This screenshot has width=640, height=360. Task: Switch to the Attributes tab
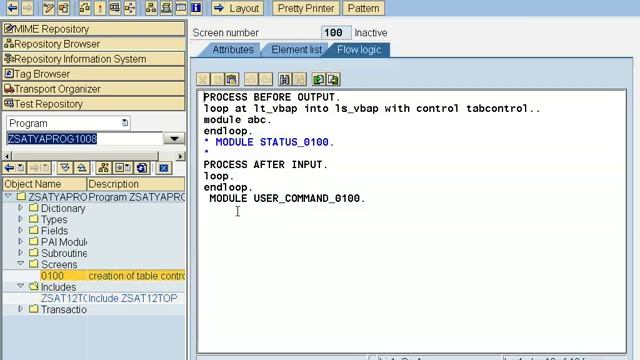pyautogui.click(x=233, y=50)
